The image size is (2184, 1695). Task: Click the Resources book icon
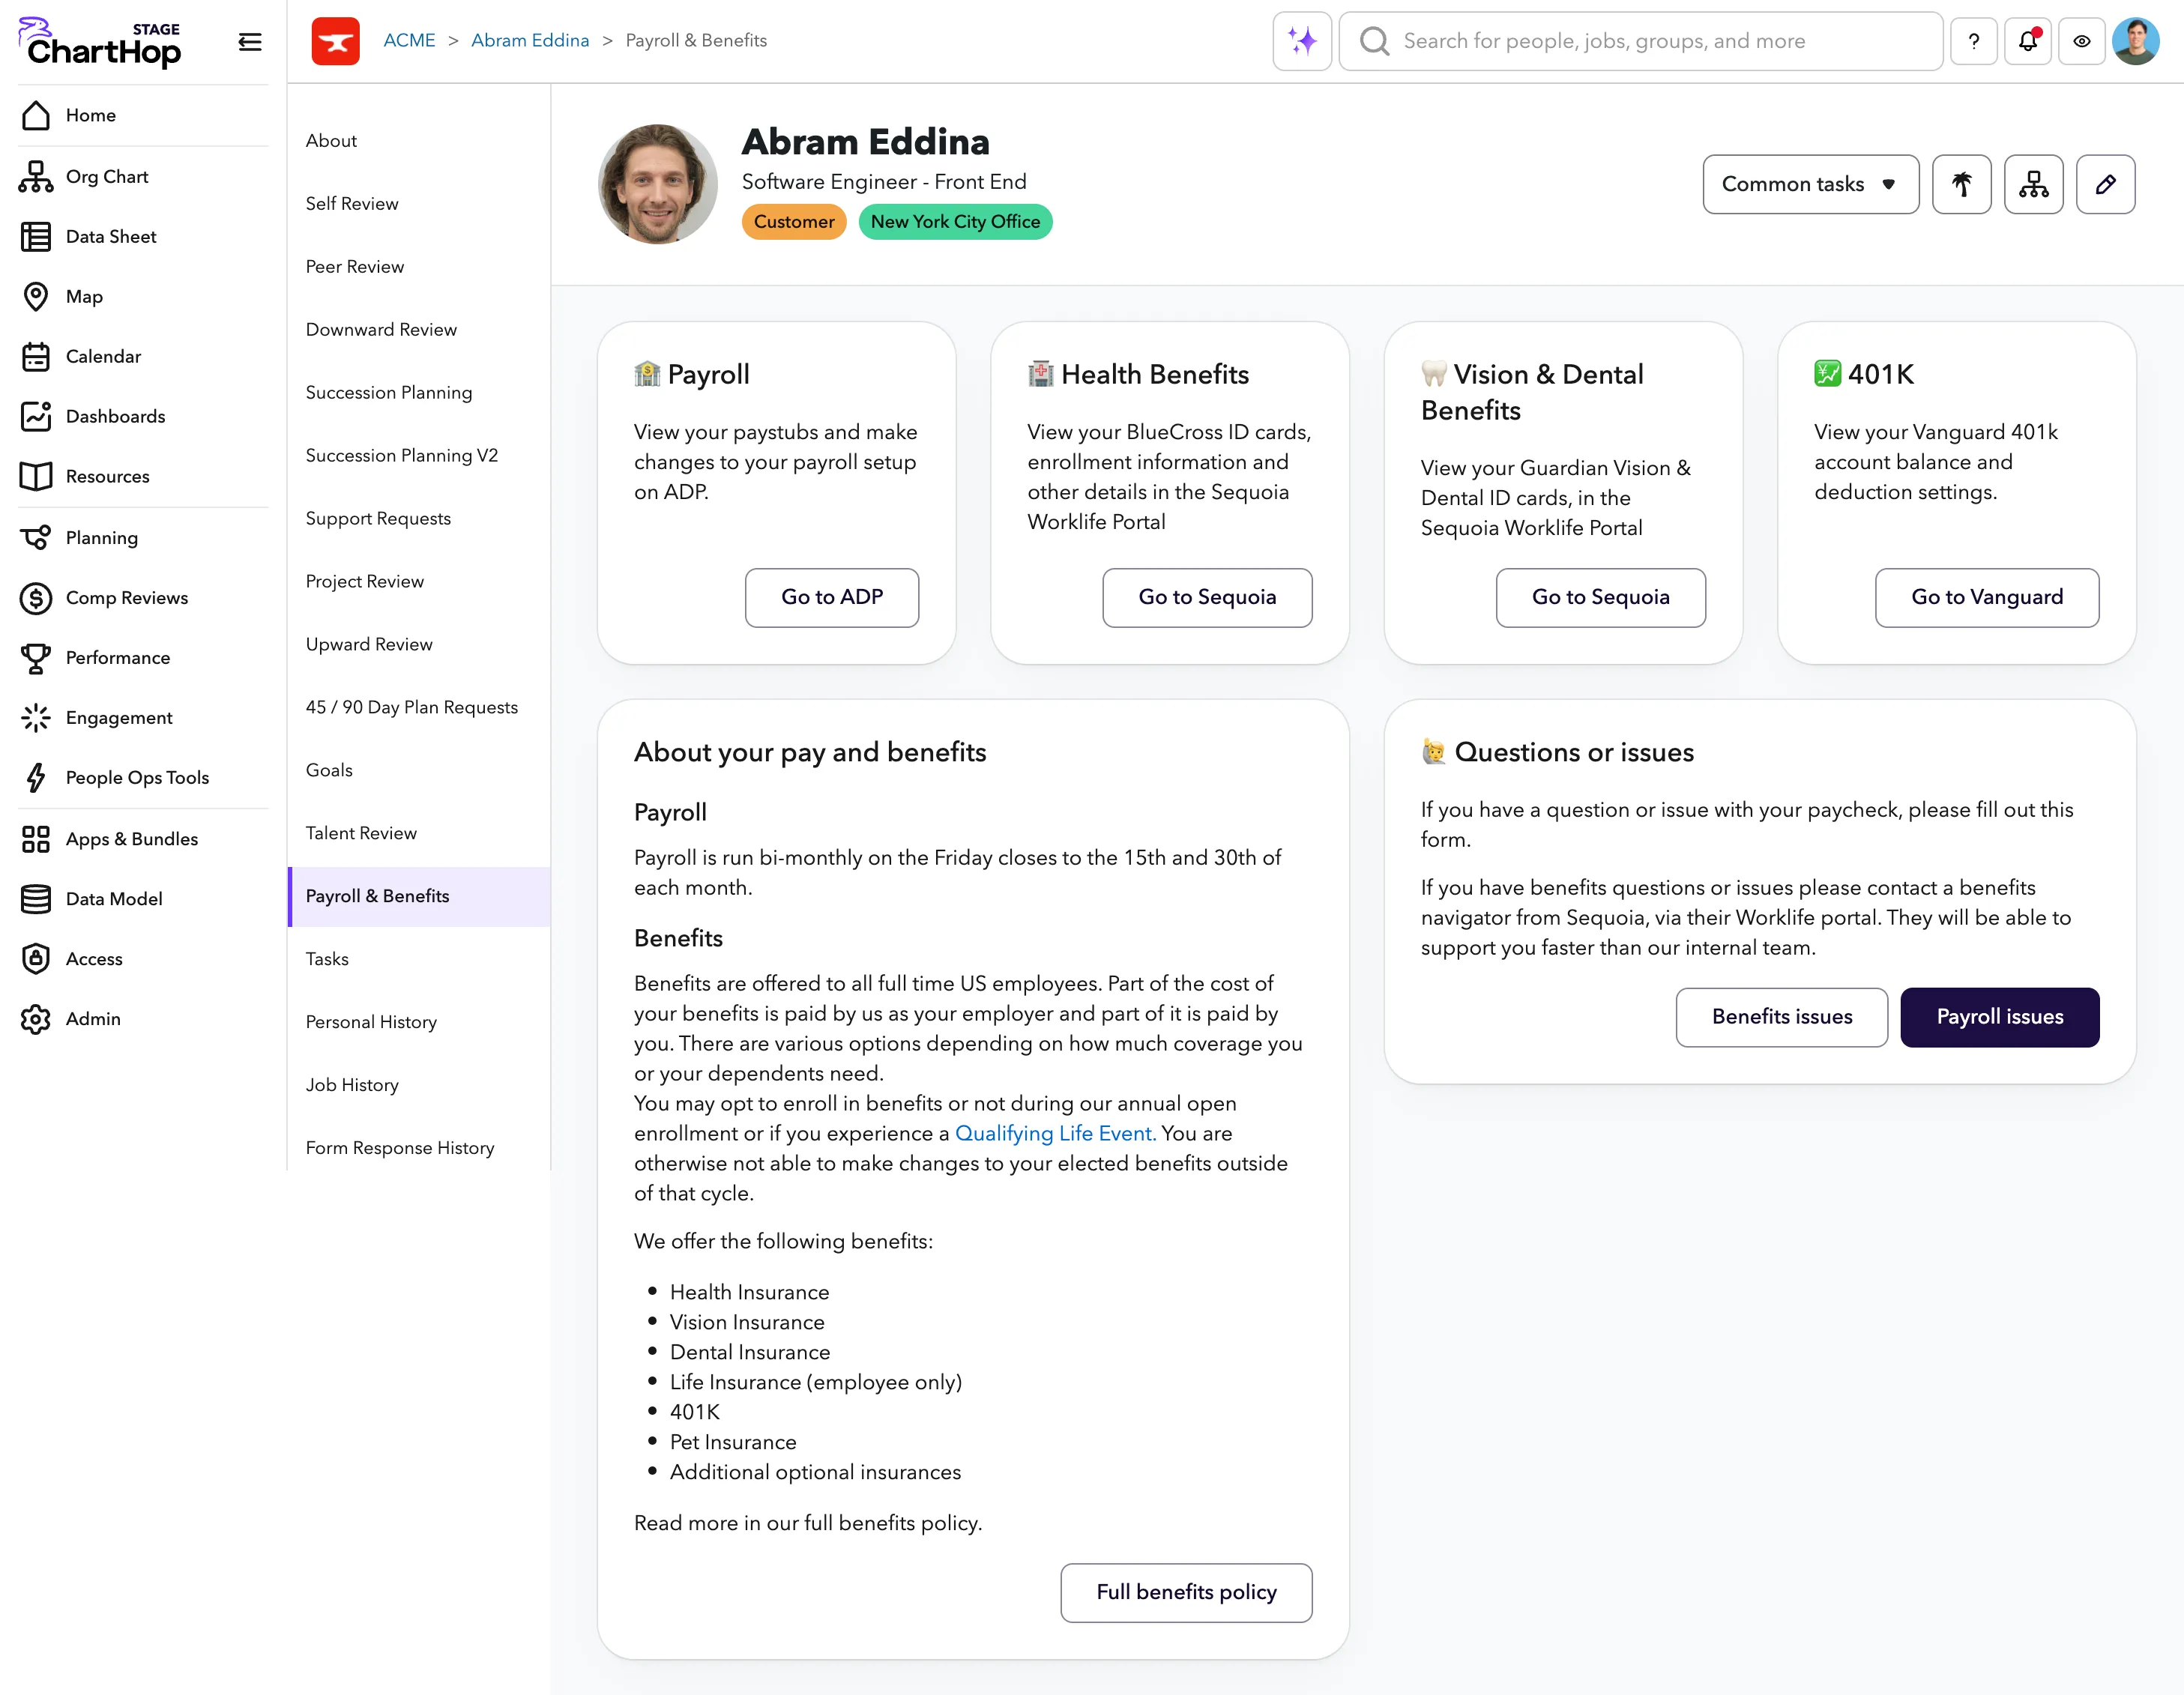[x=36, y=477]
